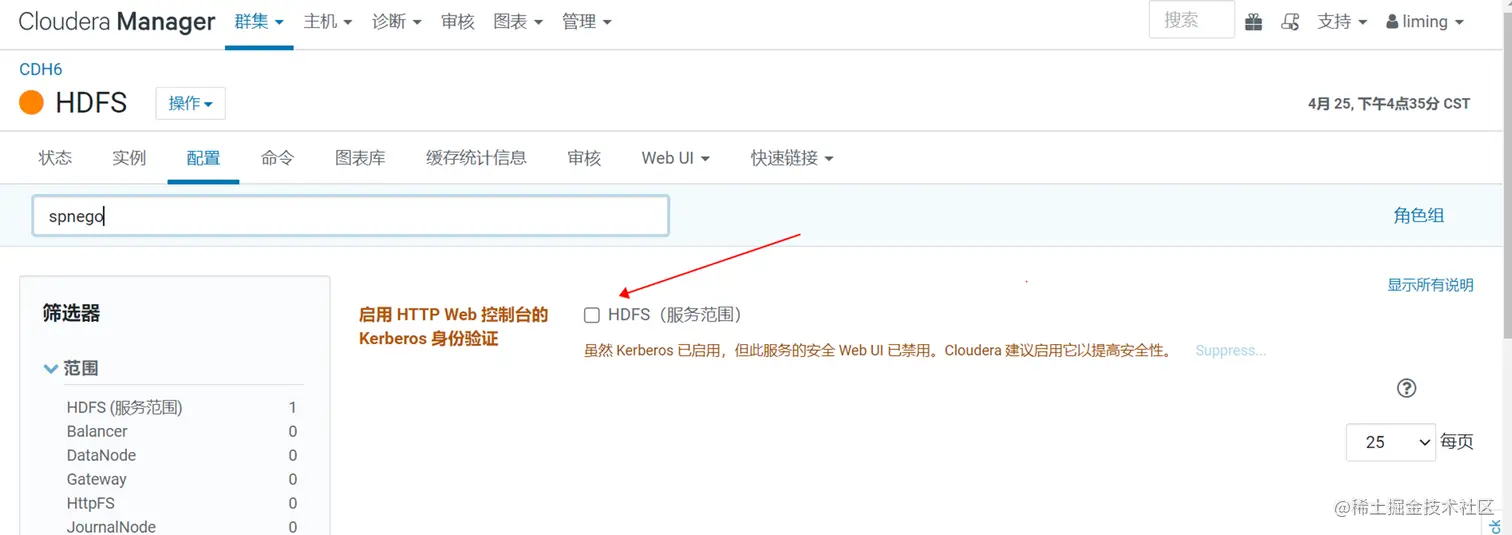
Task: Click the timestamp 4月 25, 下午4点35分 CST
Action: (x=1389, y=103)
